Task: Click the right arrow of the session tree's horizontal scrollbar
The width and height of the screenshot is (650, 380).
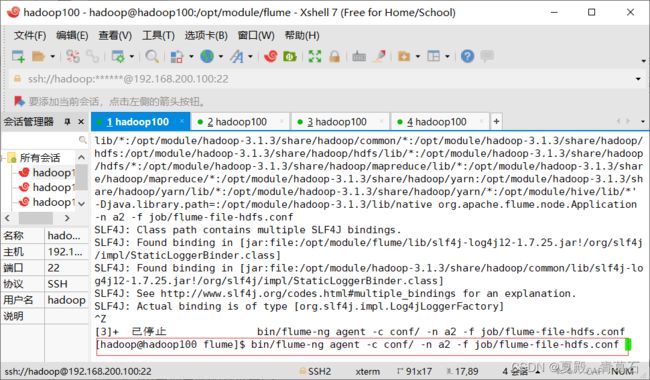Action: (x=67, y=218)
